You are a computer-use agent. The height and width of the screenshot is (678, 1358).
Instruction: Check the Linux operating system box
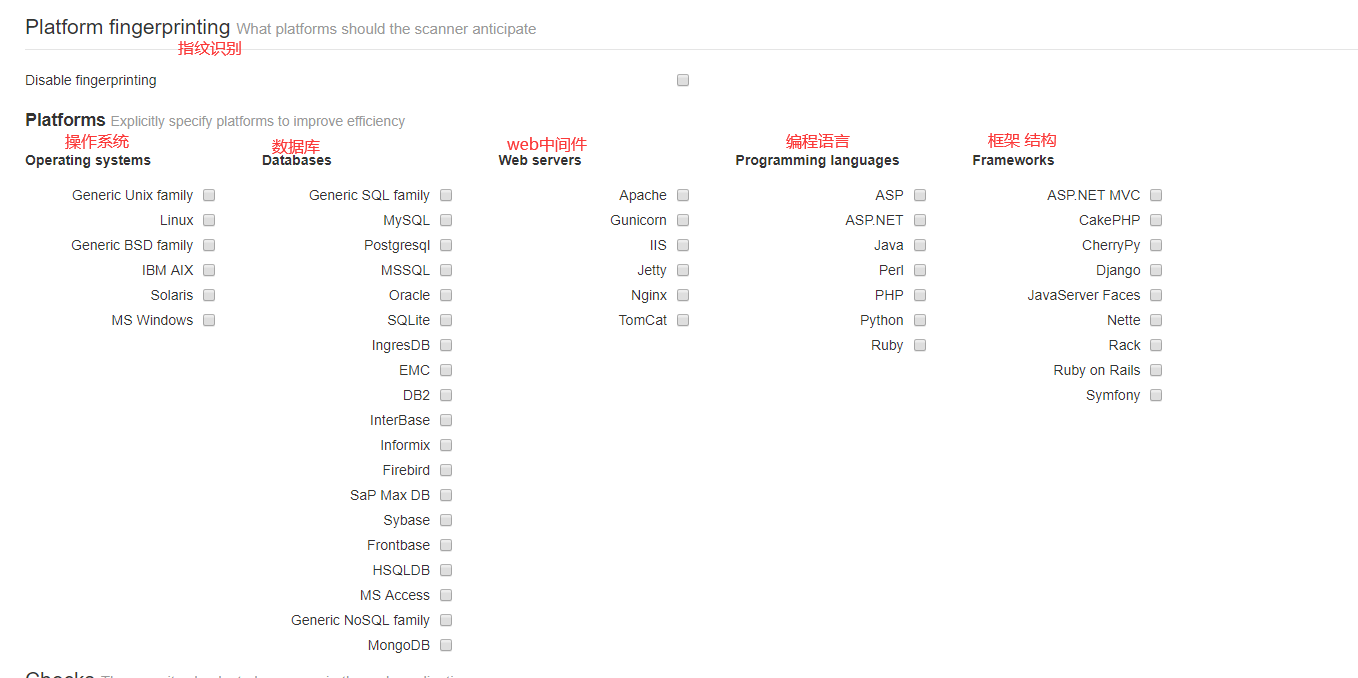point(209,220)
